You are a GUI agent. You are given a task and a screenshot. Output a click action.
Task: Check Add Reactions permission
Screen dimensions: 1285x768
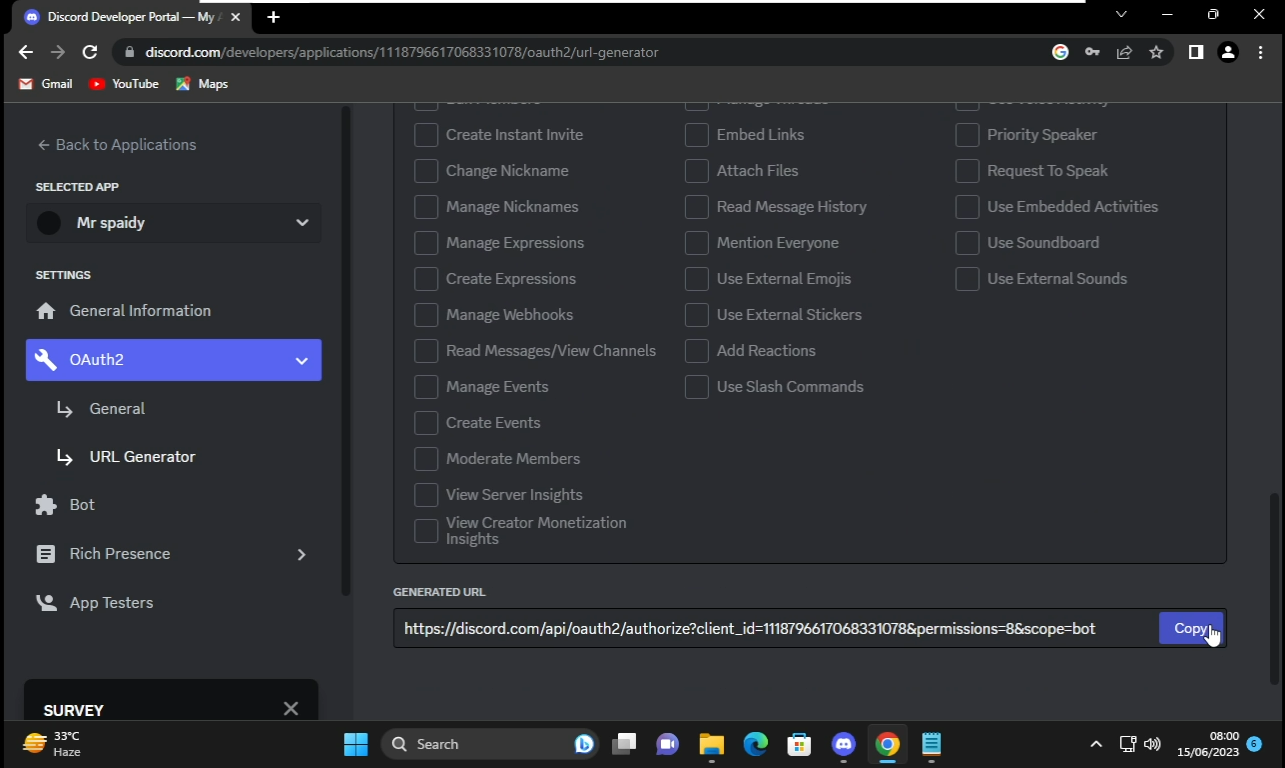click(697, 351)
